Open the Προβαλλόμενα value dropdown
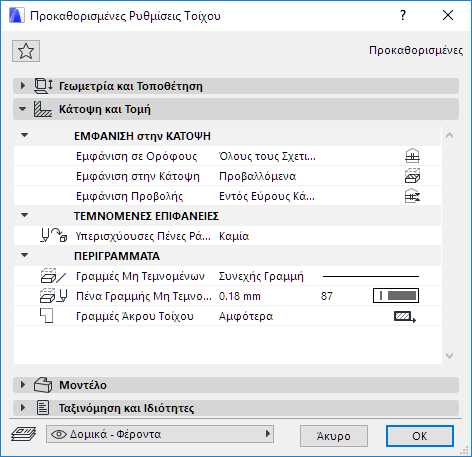The height and width of the screenshot is (457, 472). pos(257,176)
